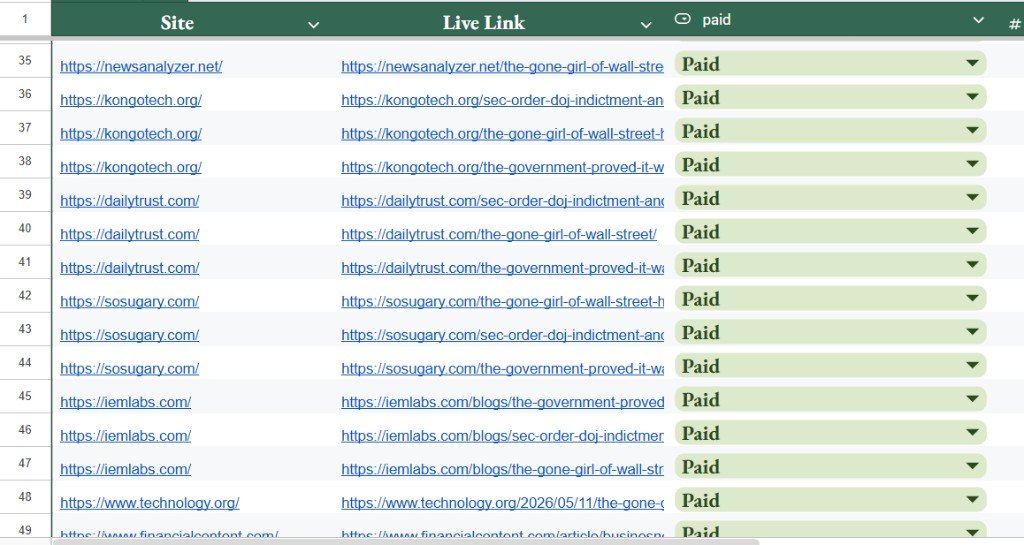Screen dimensions: 1024x545
Task: Select row 48 header
Action: [25, 497]
